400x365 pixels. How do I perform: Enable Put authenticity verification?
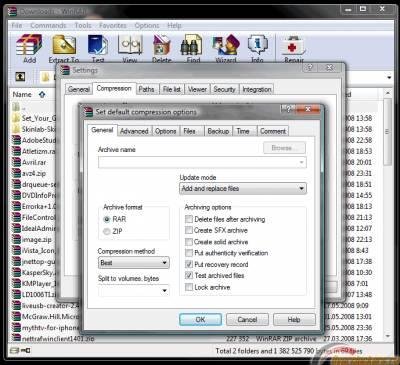click(189, 253)
